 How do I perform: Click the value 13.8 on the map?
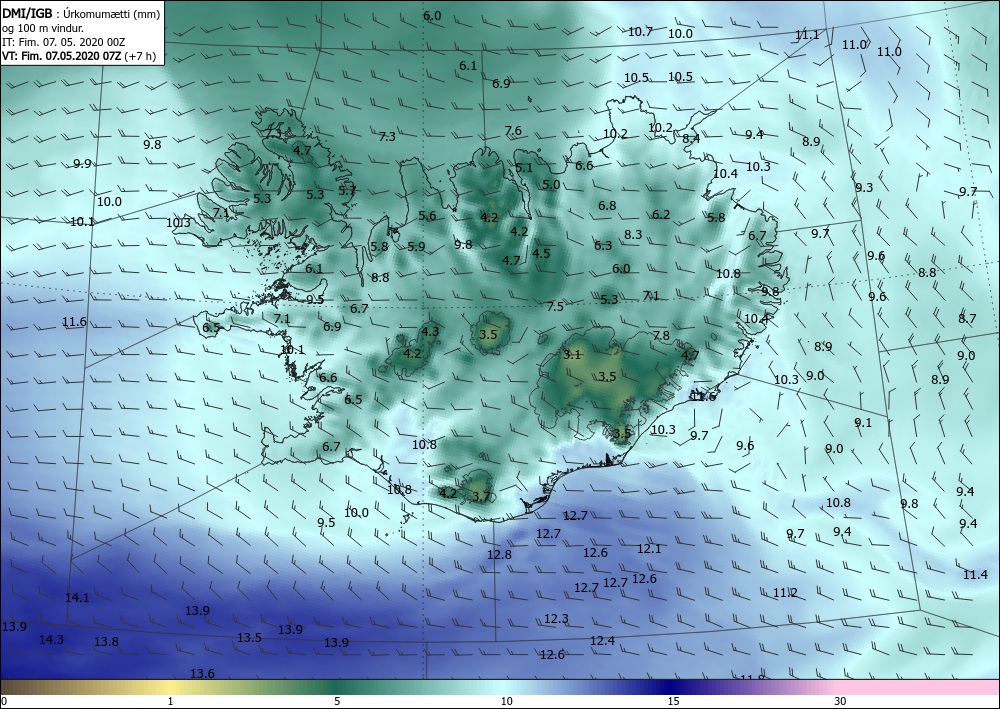106,642
